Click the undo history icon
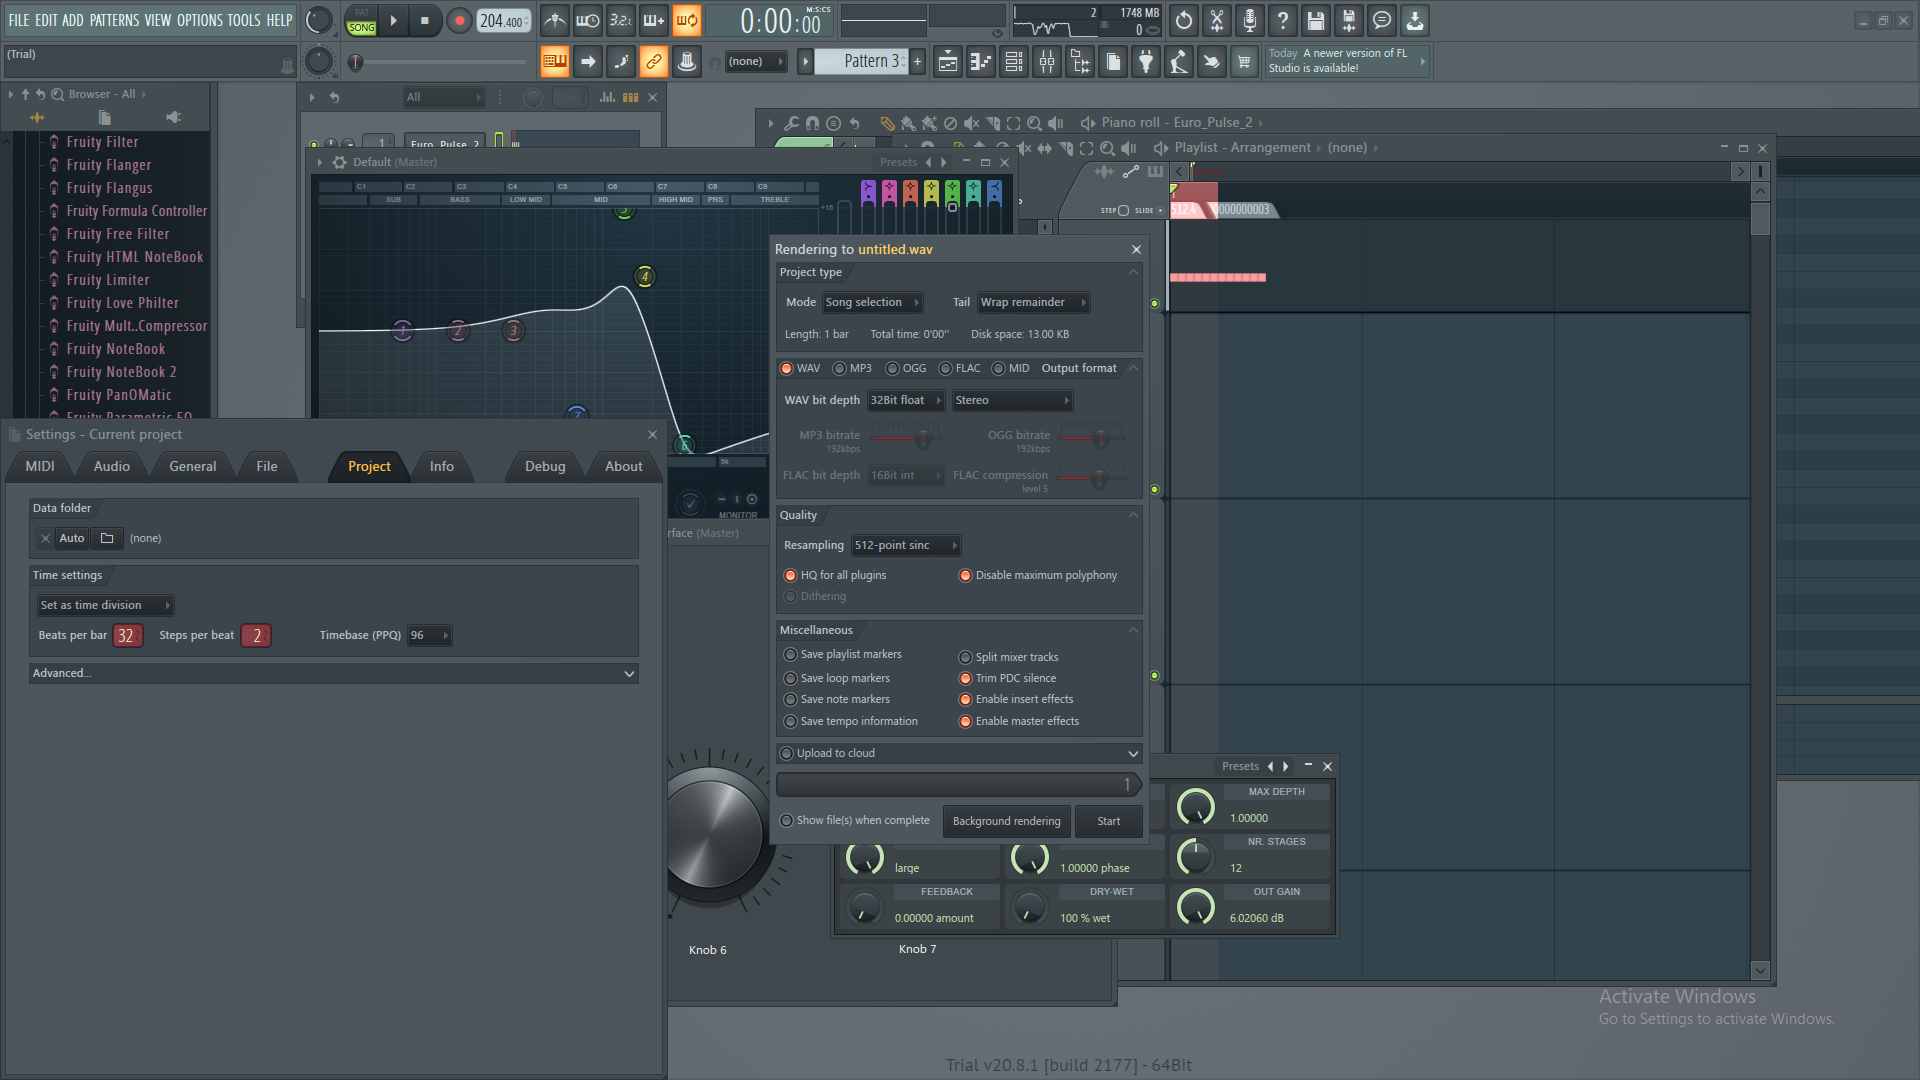 point(1184,20)
